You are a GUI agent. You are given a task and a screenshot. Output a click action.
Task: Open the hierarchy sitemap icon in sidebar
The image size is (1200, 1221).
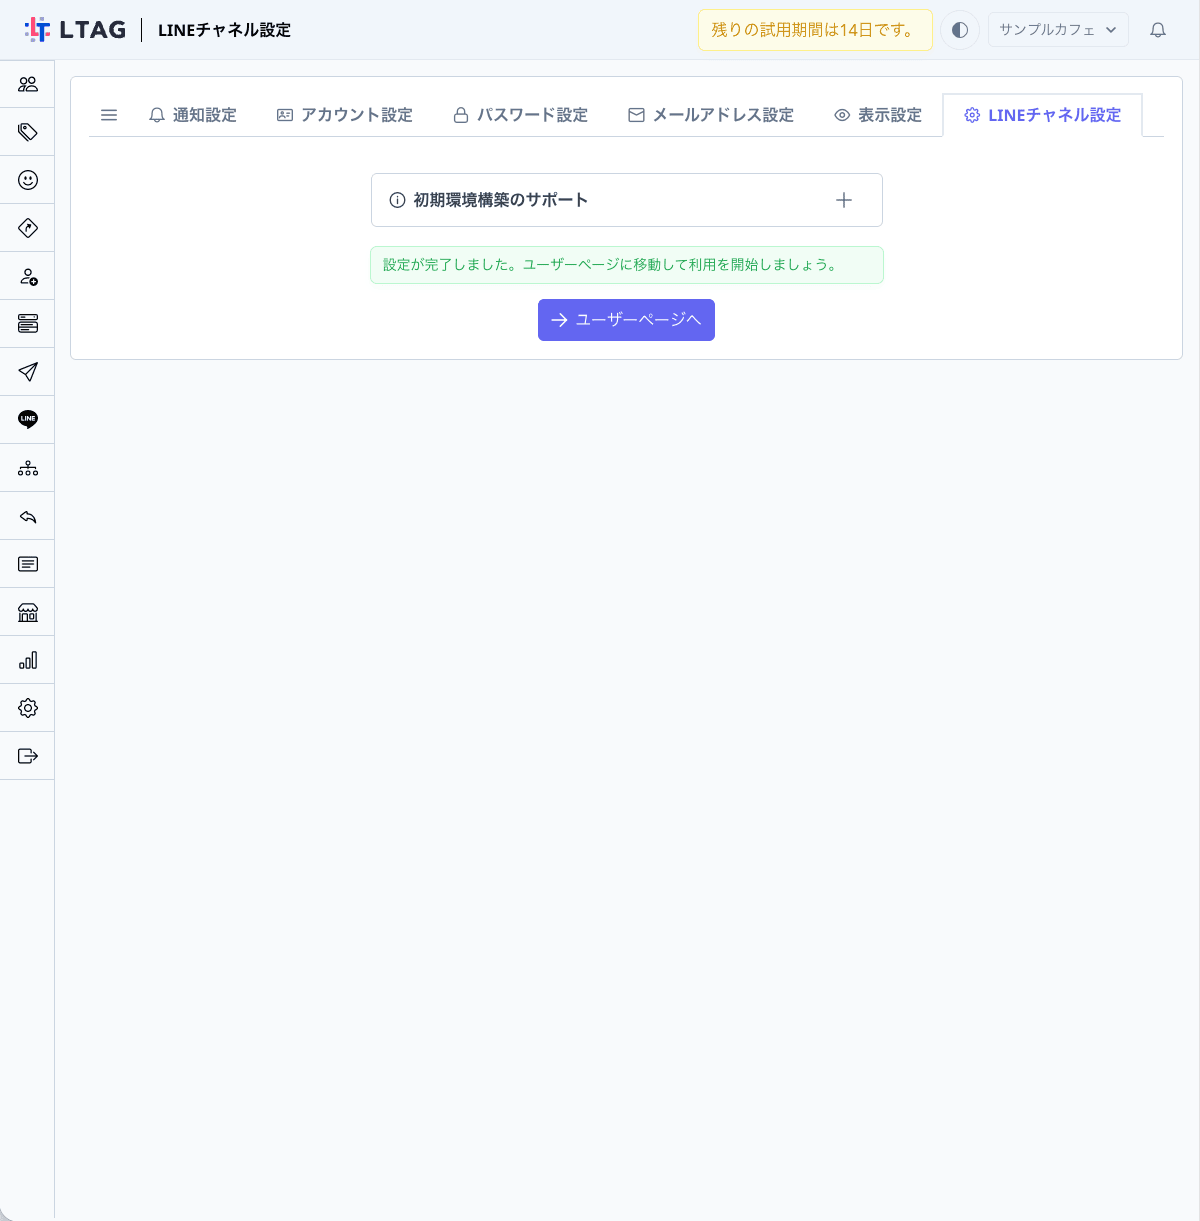pyautogui.click(x=28, y=468)
